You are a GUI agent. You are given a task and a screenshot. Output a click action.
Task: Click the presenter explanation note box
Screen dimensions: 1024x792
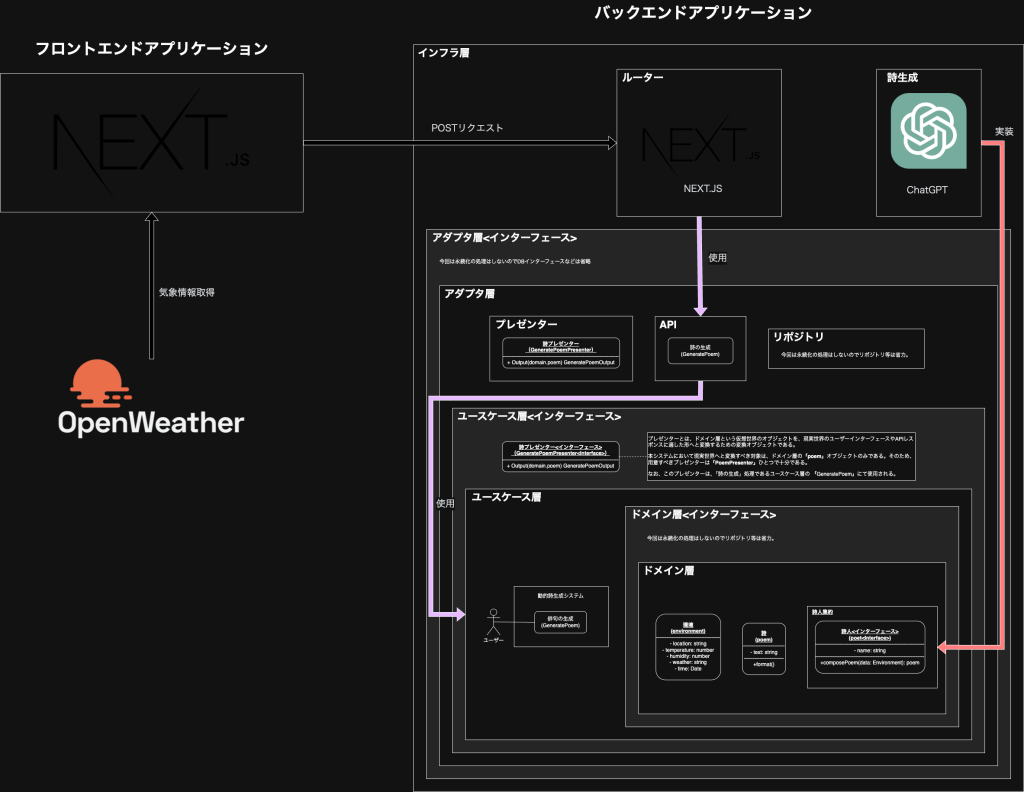click(x=780, y=456)
